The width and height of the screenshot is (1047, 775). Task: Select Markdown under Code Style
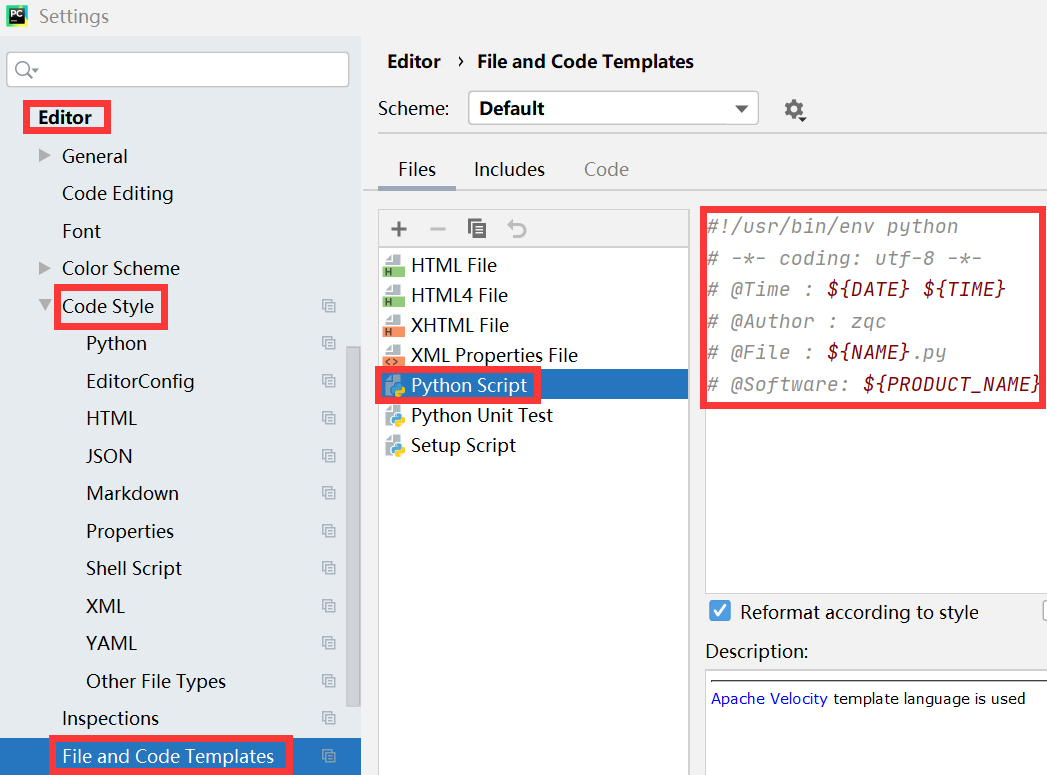click(x=132, y=493)
